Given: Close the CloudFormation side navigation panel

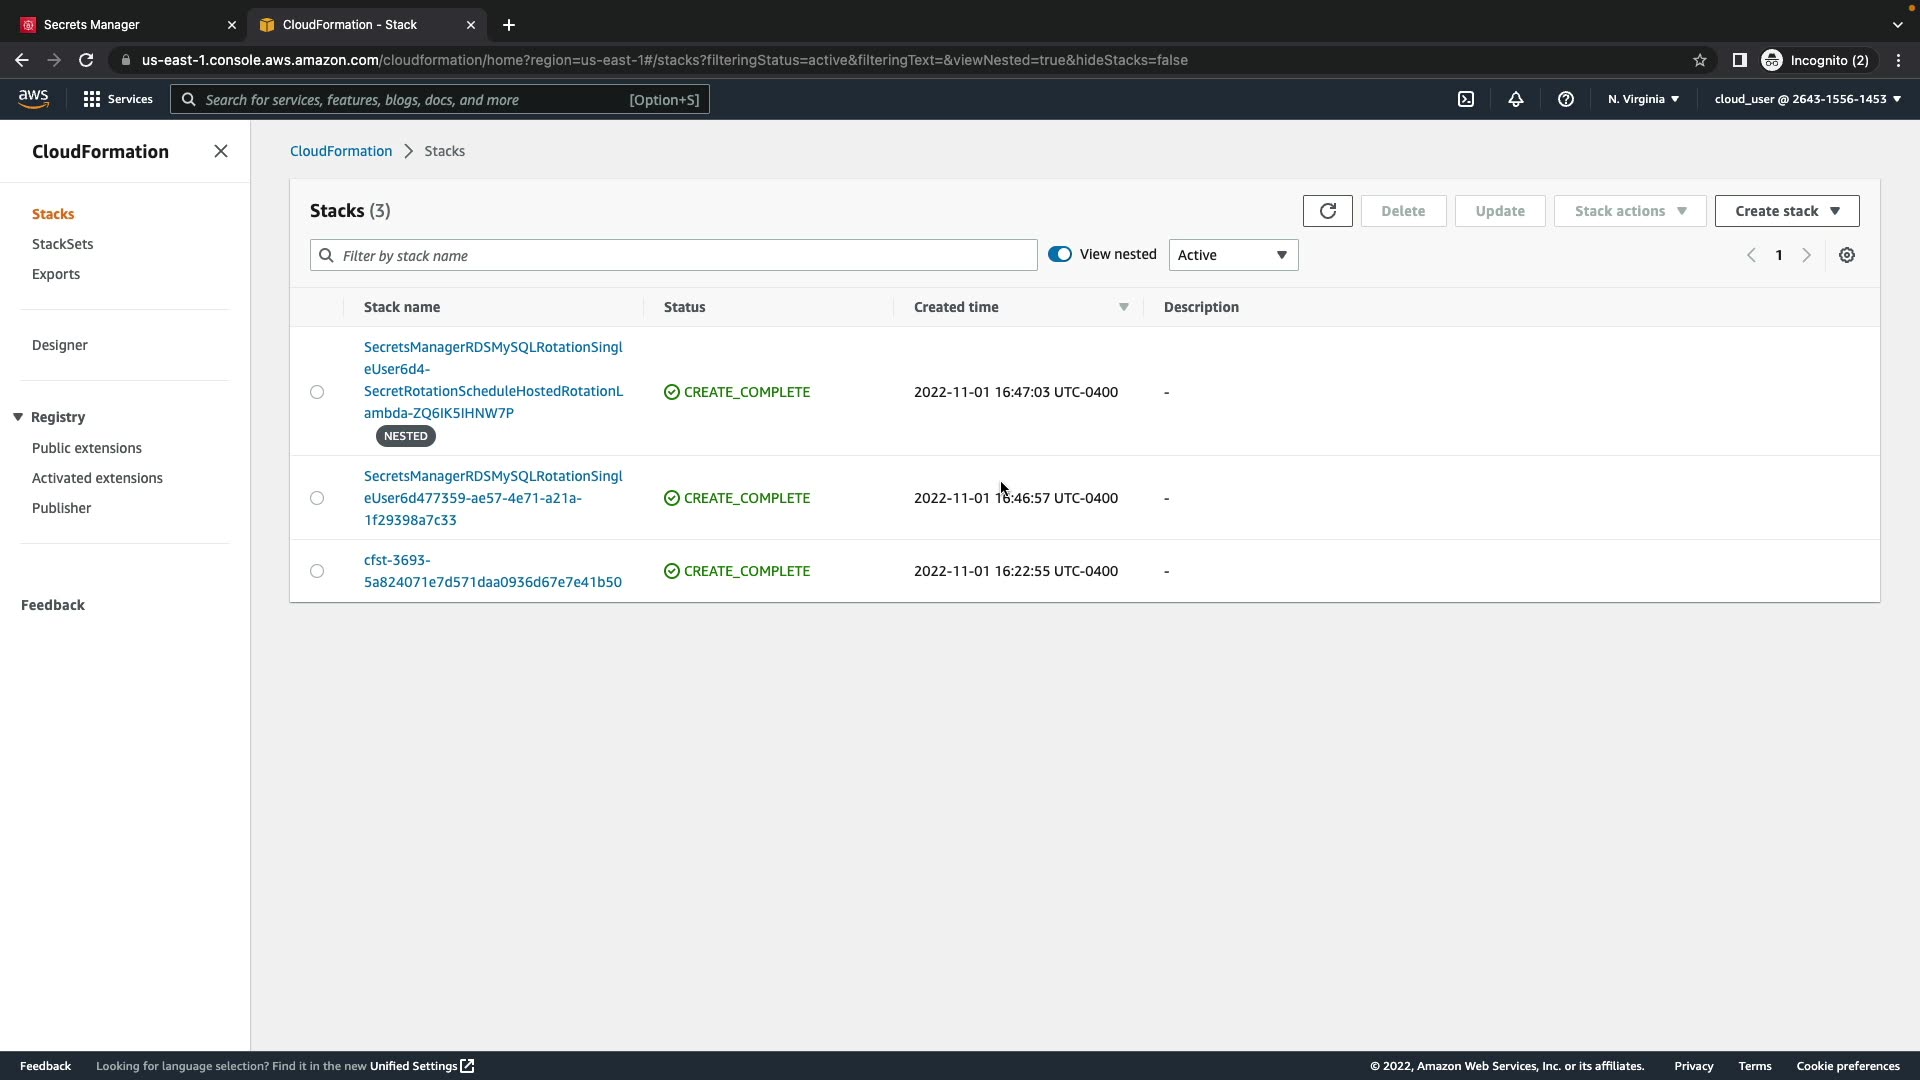Looking at the screenshot, I should point(220,151).
